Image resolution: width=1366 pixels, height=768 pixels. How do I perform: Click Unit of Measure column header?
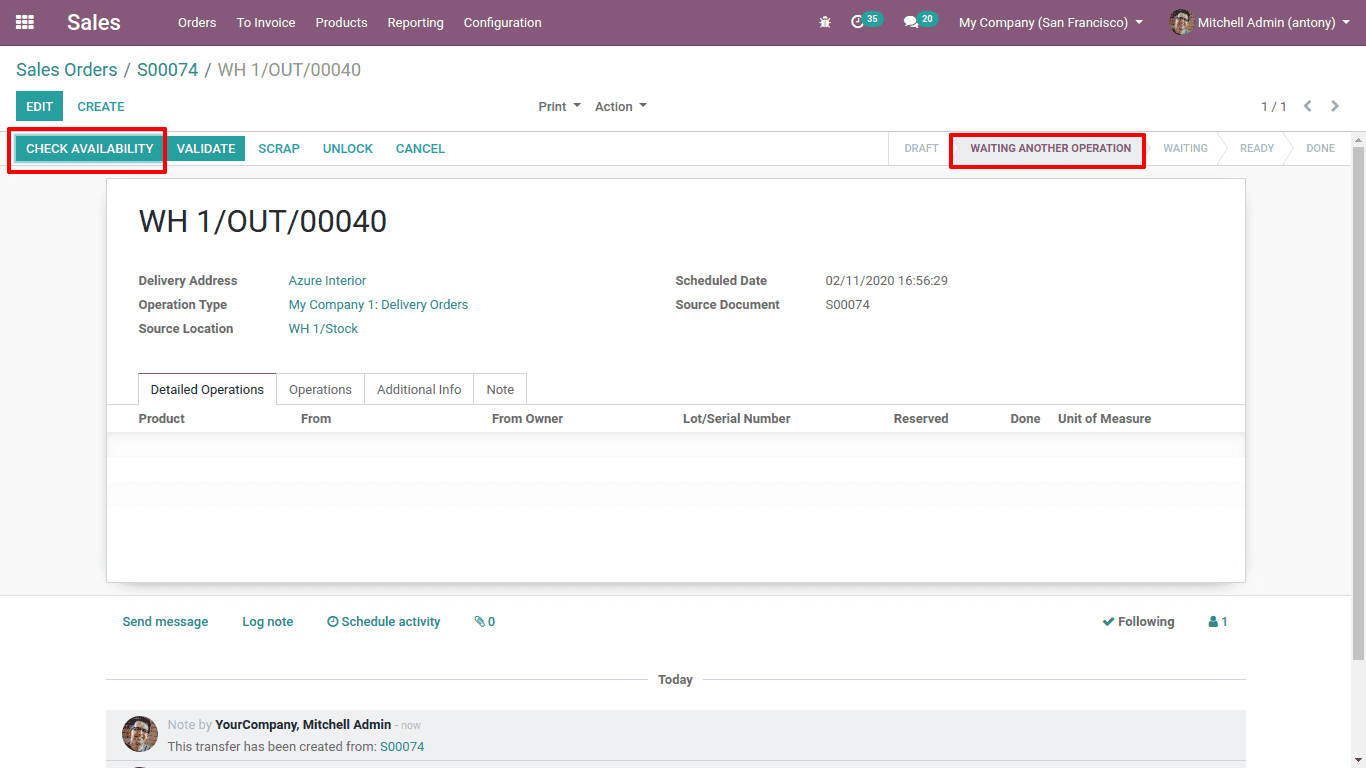point(1104,419)
